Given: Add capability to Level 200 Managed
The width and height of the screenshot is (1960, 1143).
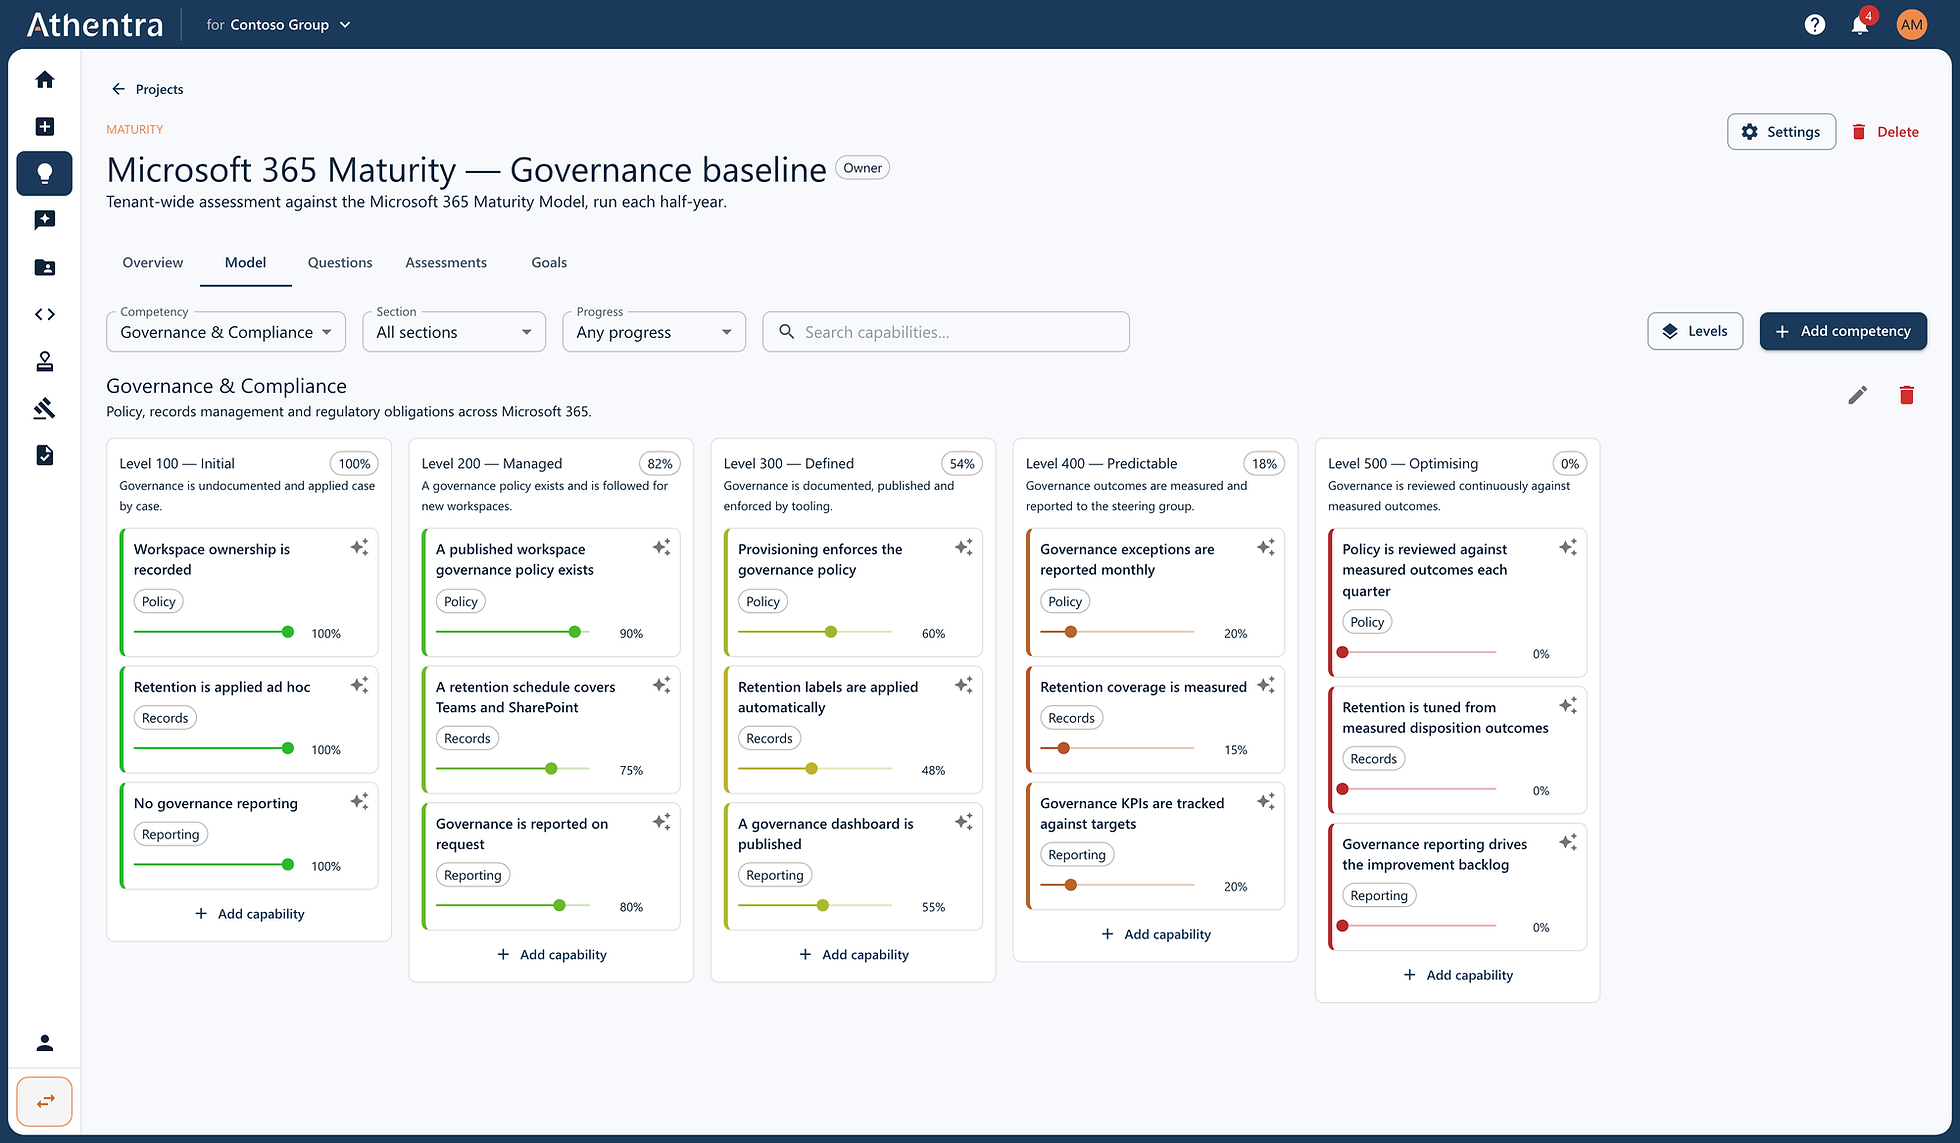Looking at the screenshot, I should pos(551,955).
